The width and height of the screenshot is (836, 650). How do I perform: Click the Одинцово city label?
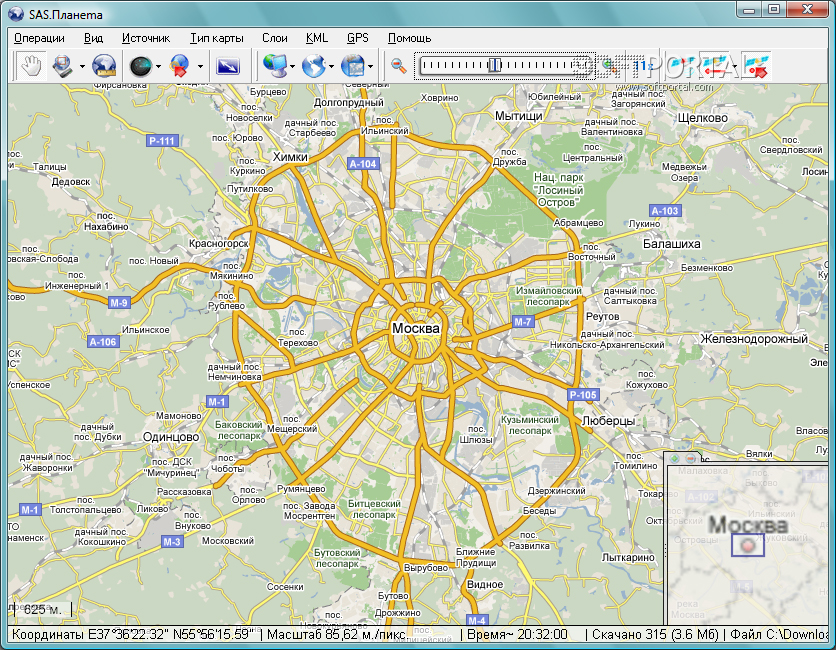click(x=171, y=437)
